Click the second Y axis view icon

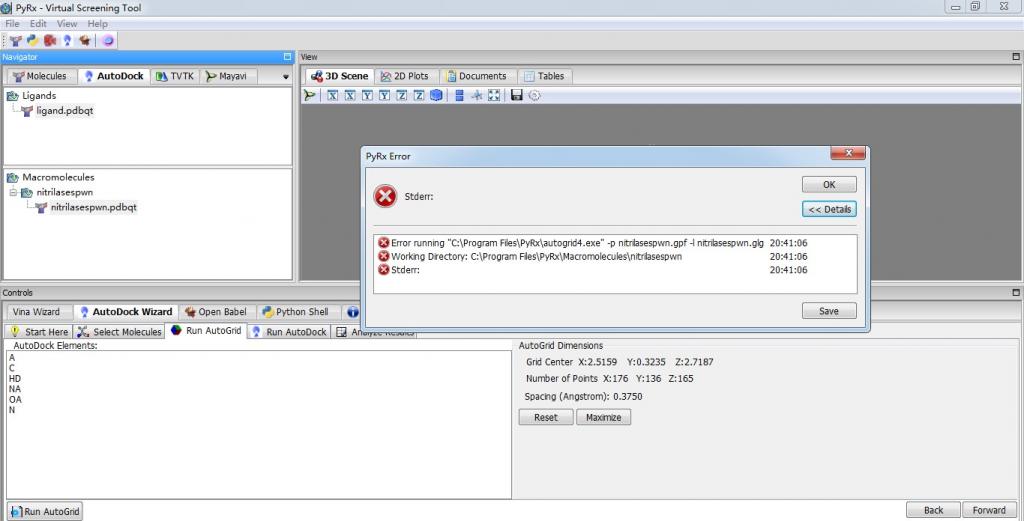(x=385, y=95)
